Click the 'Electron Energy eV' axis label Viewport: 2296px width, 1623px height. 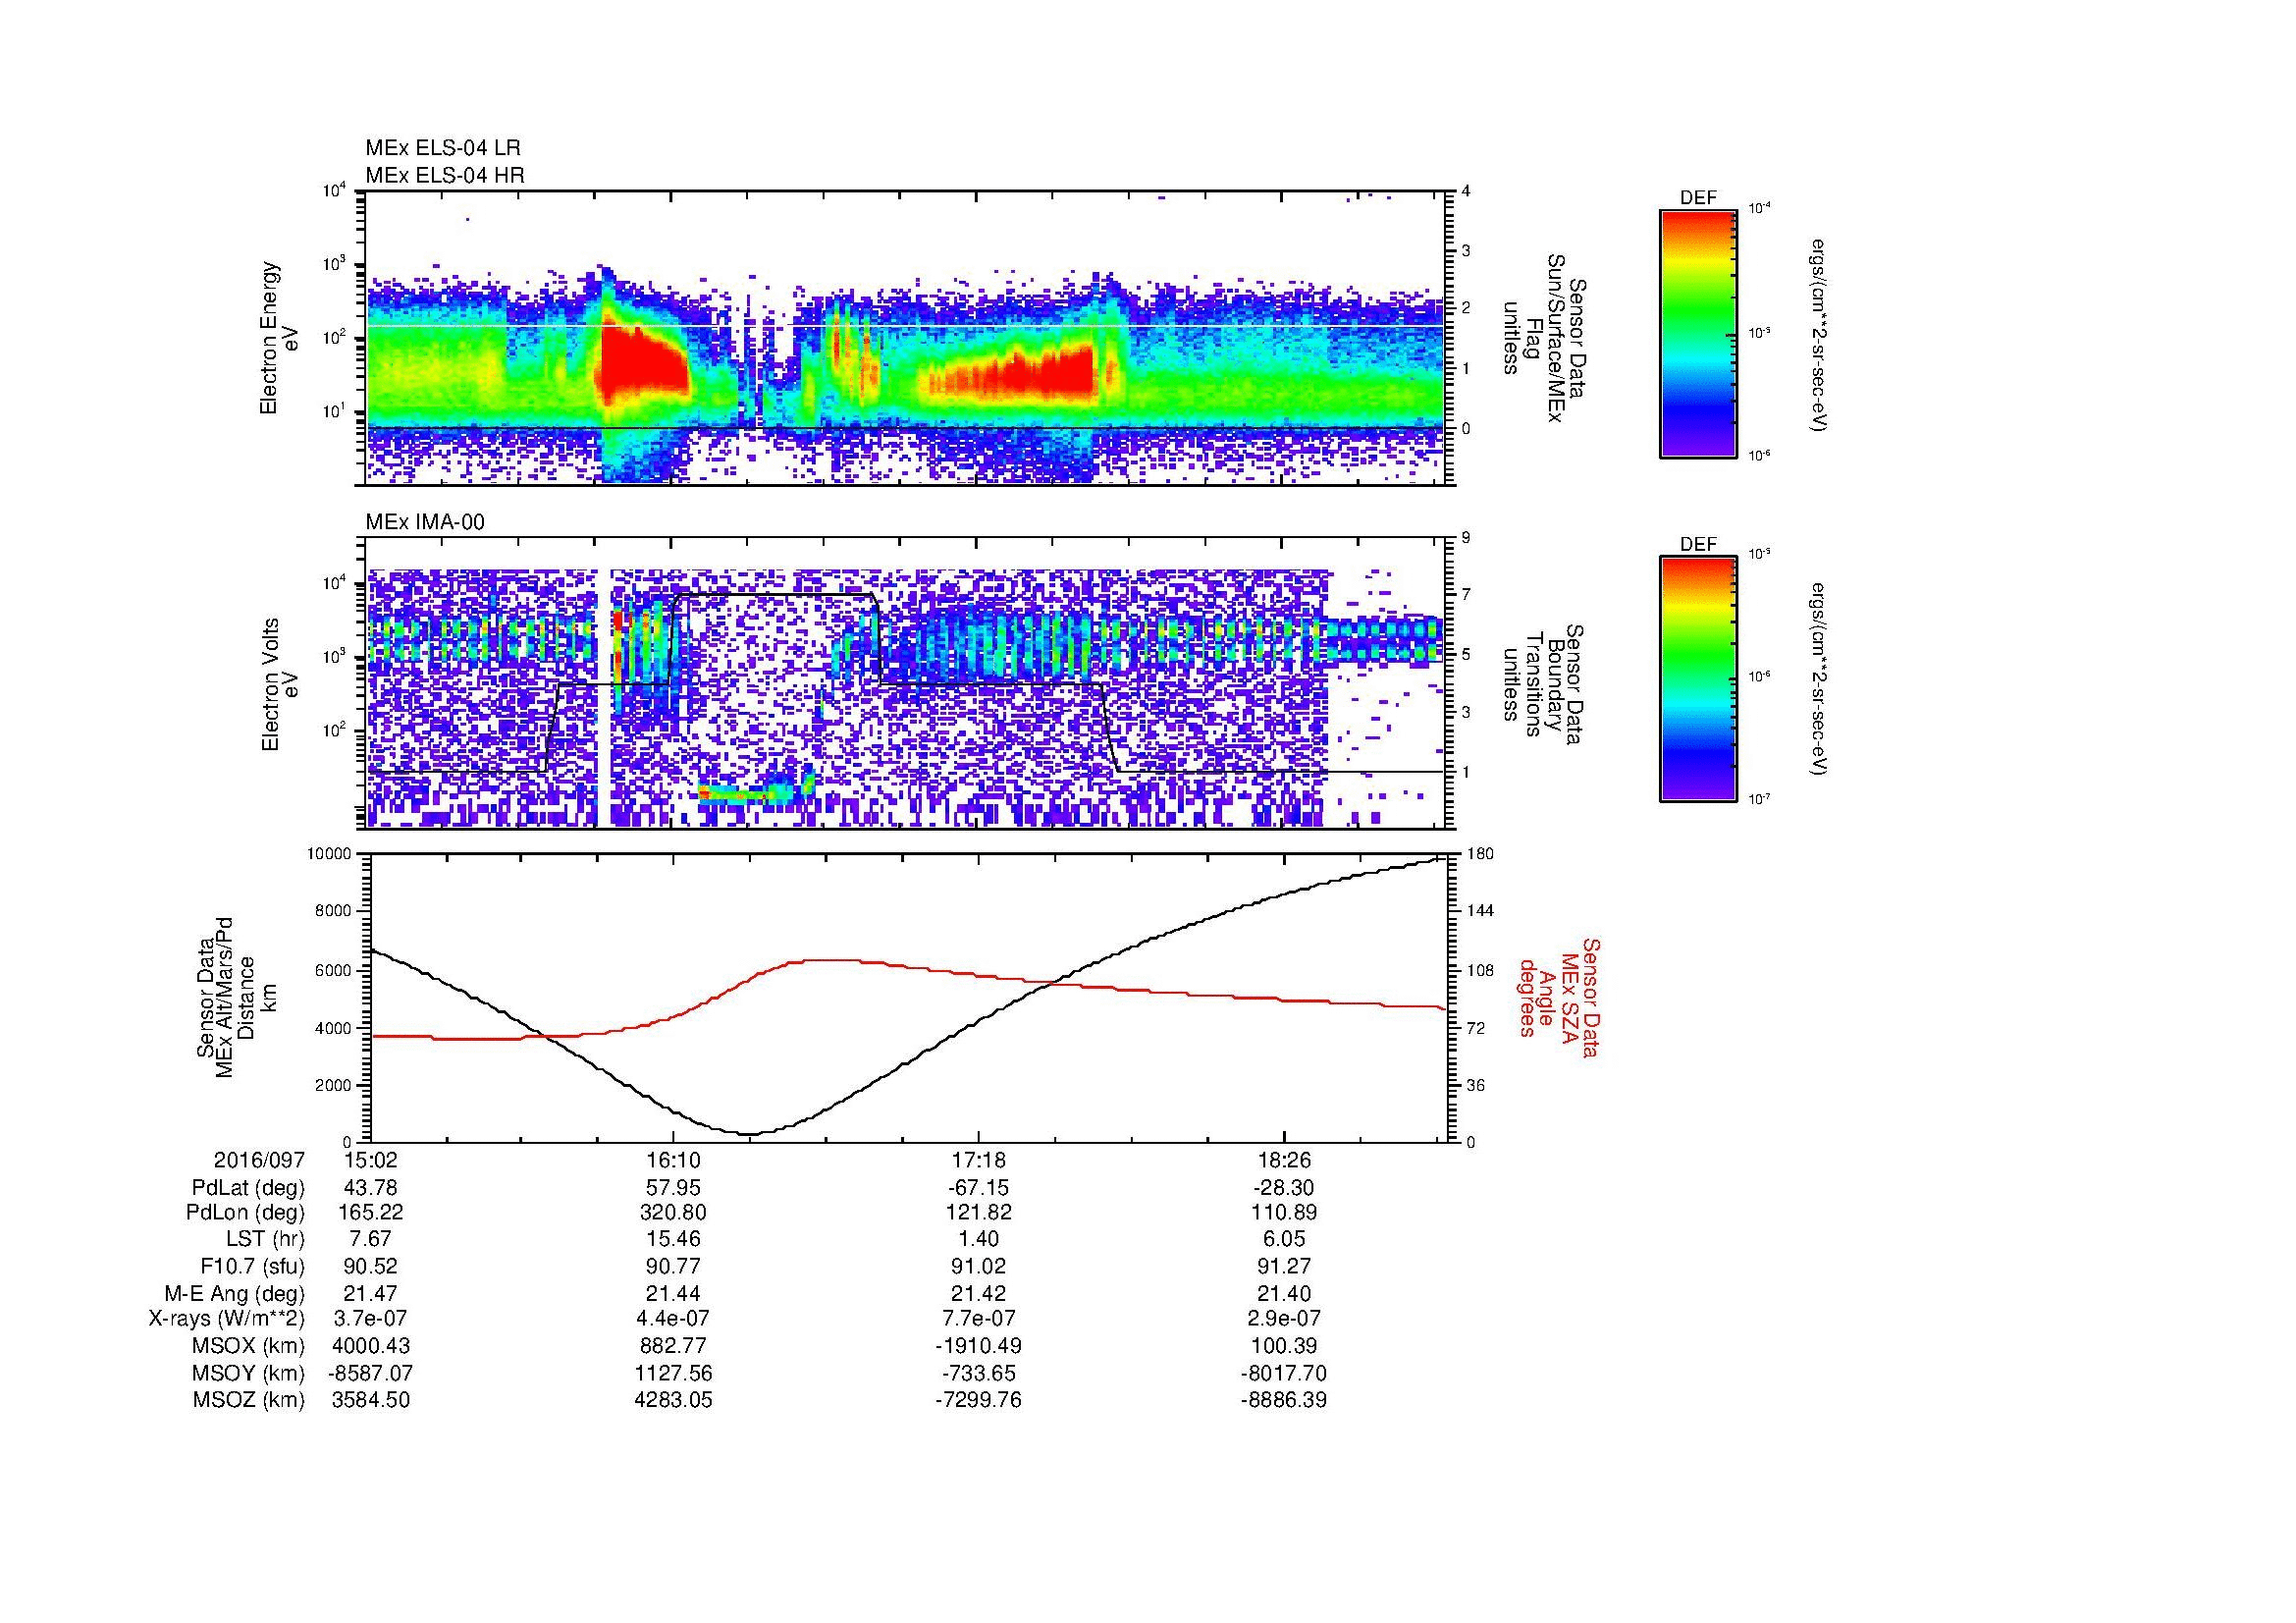280,338
